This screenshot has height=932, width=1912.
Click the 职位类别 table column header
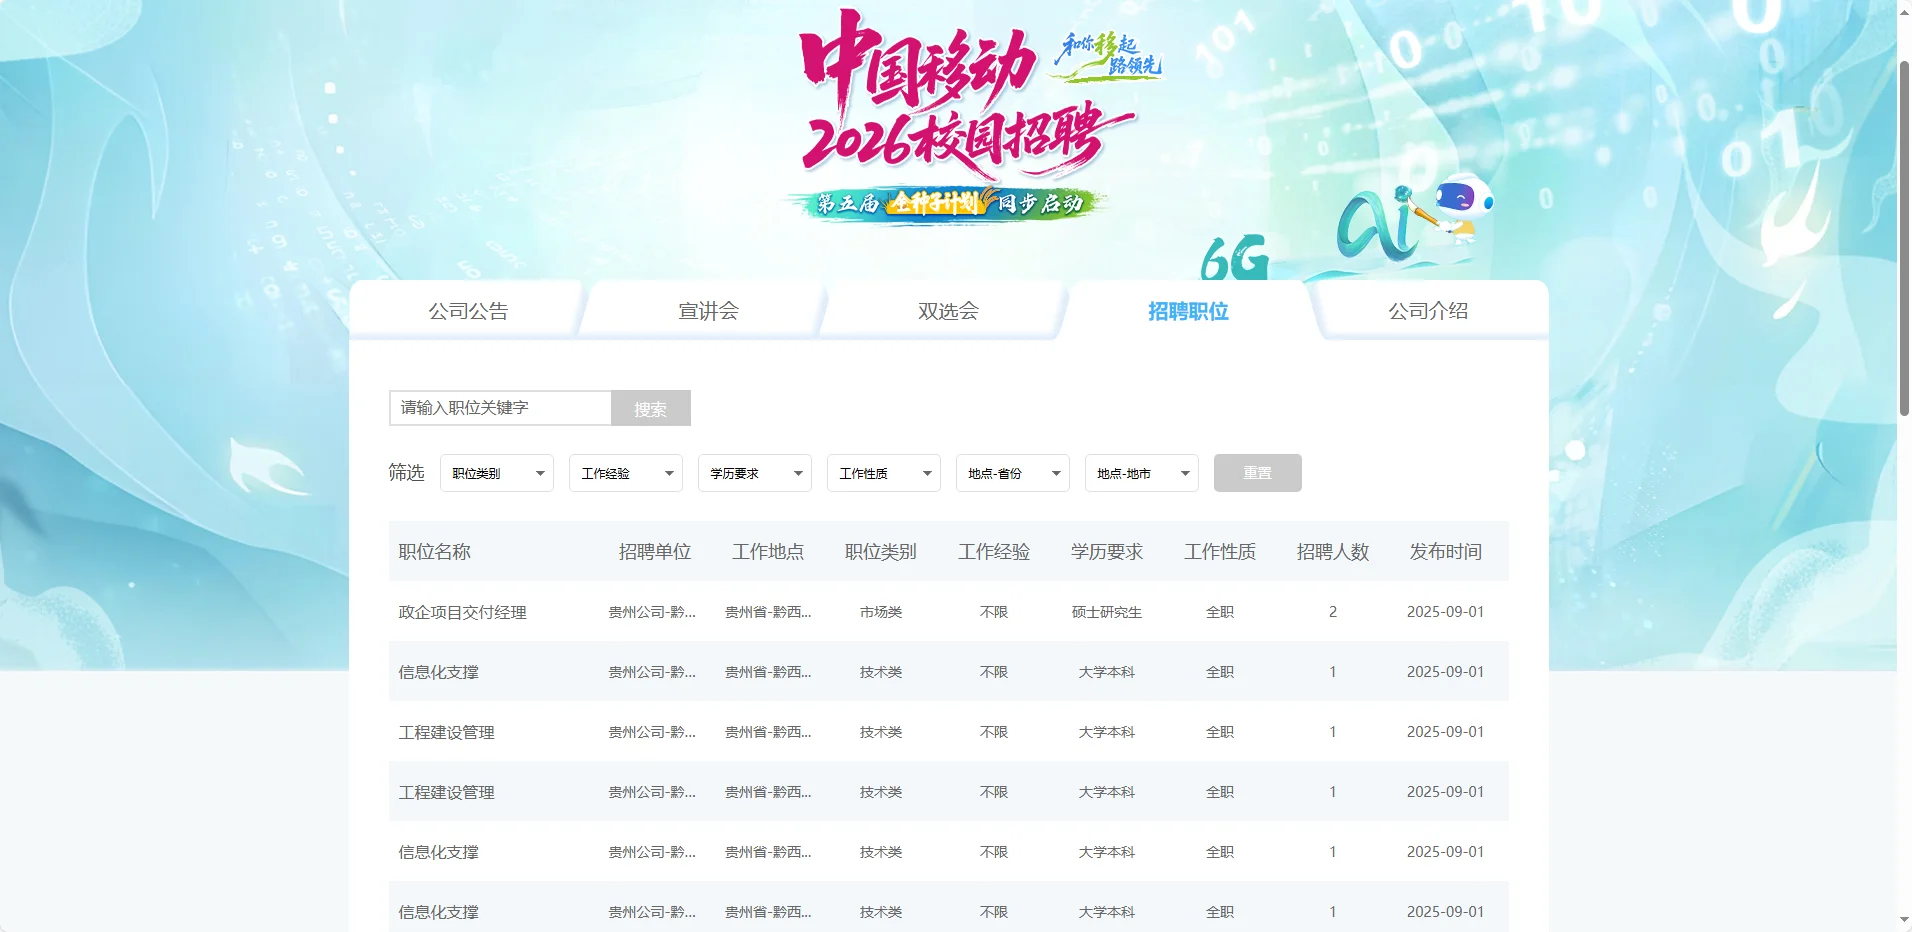point(881,552)
